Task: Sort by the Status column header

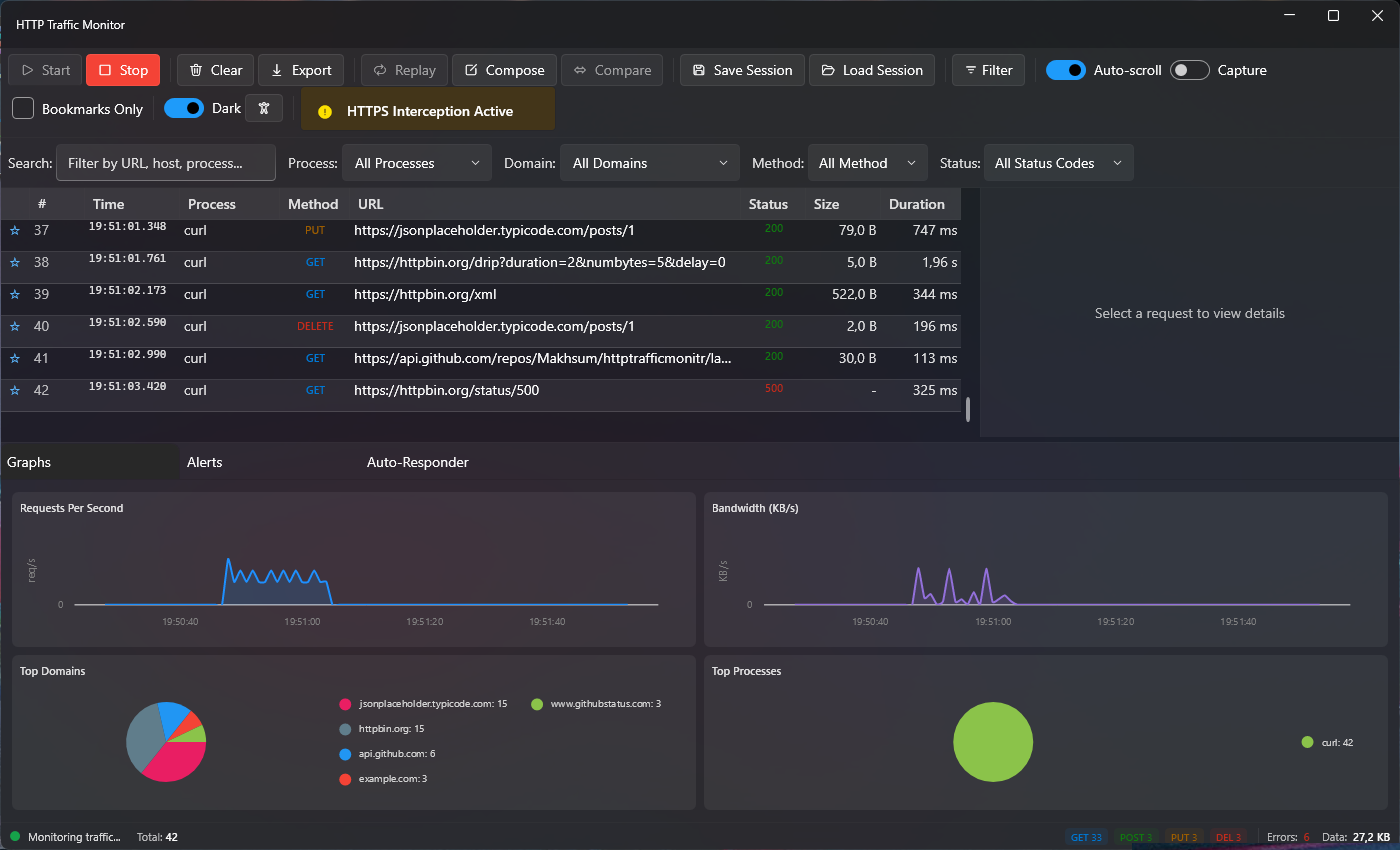Action: [768, 204]
